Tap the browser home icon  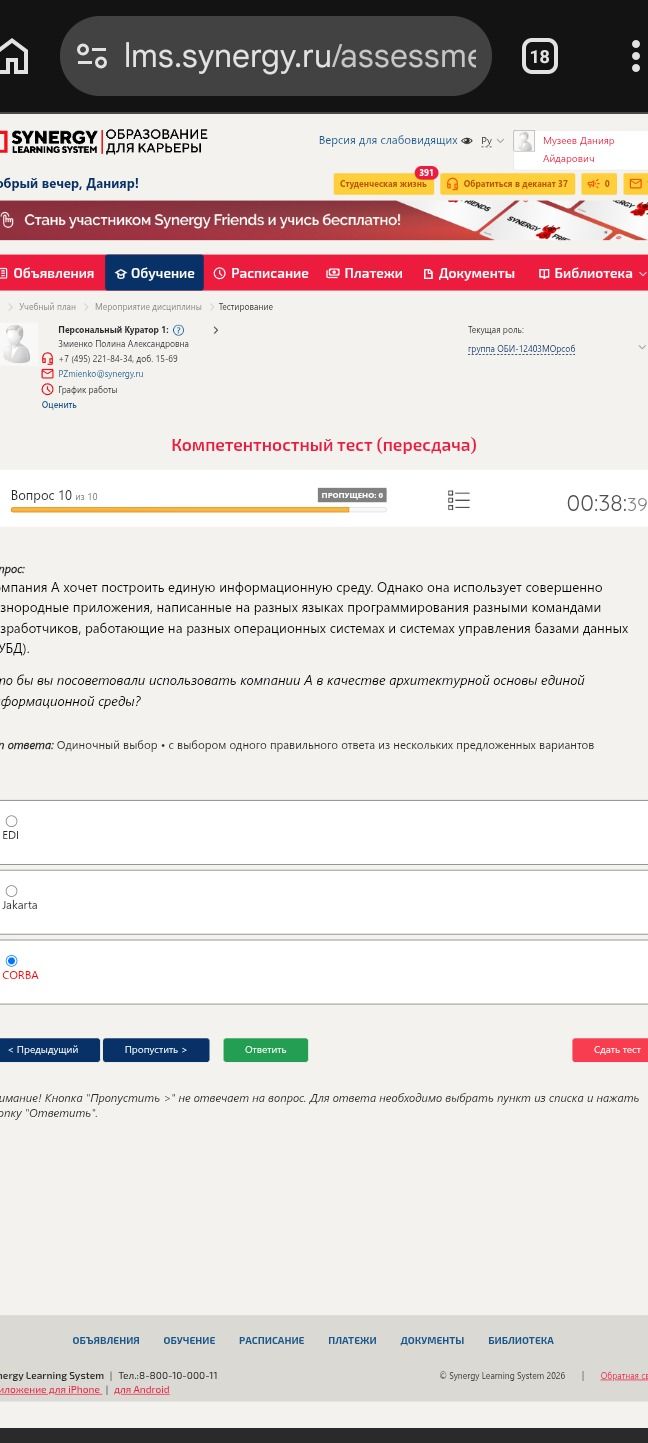tap(12, 56)
